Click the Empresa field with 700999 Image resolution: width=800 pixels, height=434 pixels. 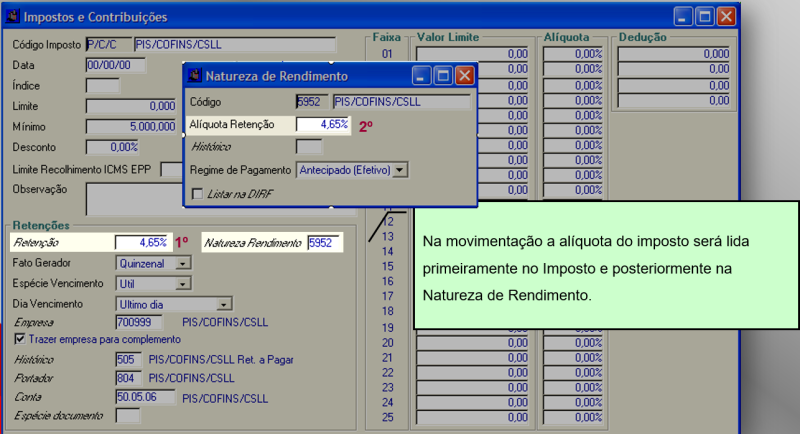(x=139, y=322)
